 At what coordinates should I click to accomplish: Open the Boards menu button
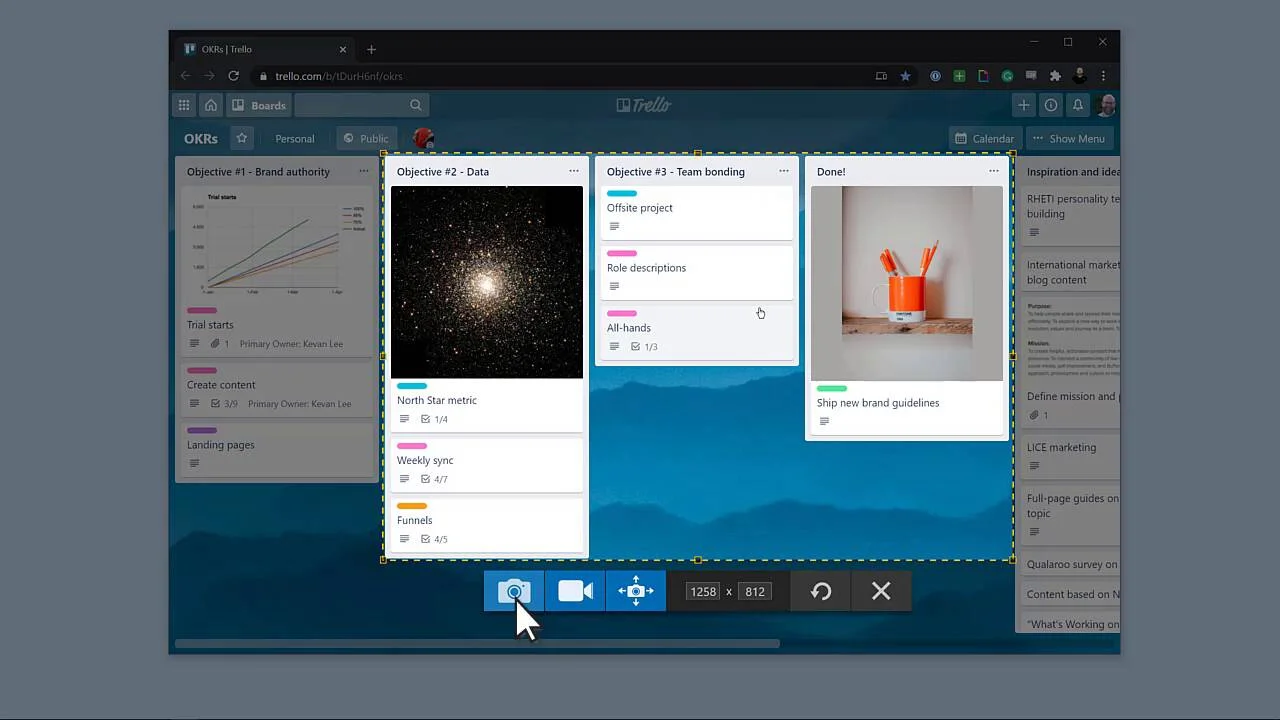coord(259,105)
